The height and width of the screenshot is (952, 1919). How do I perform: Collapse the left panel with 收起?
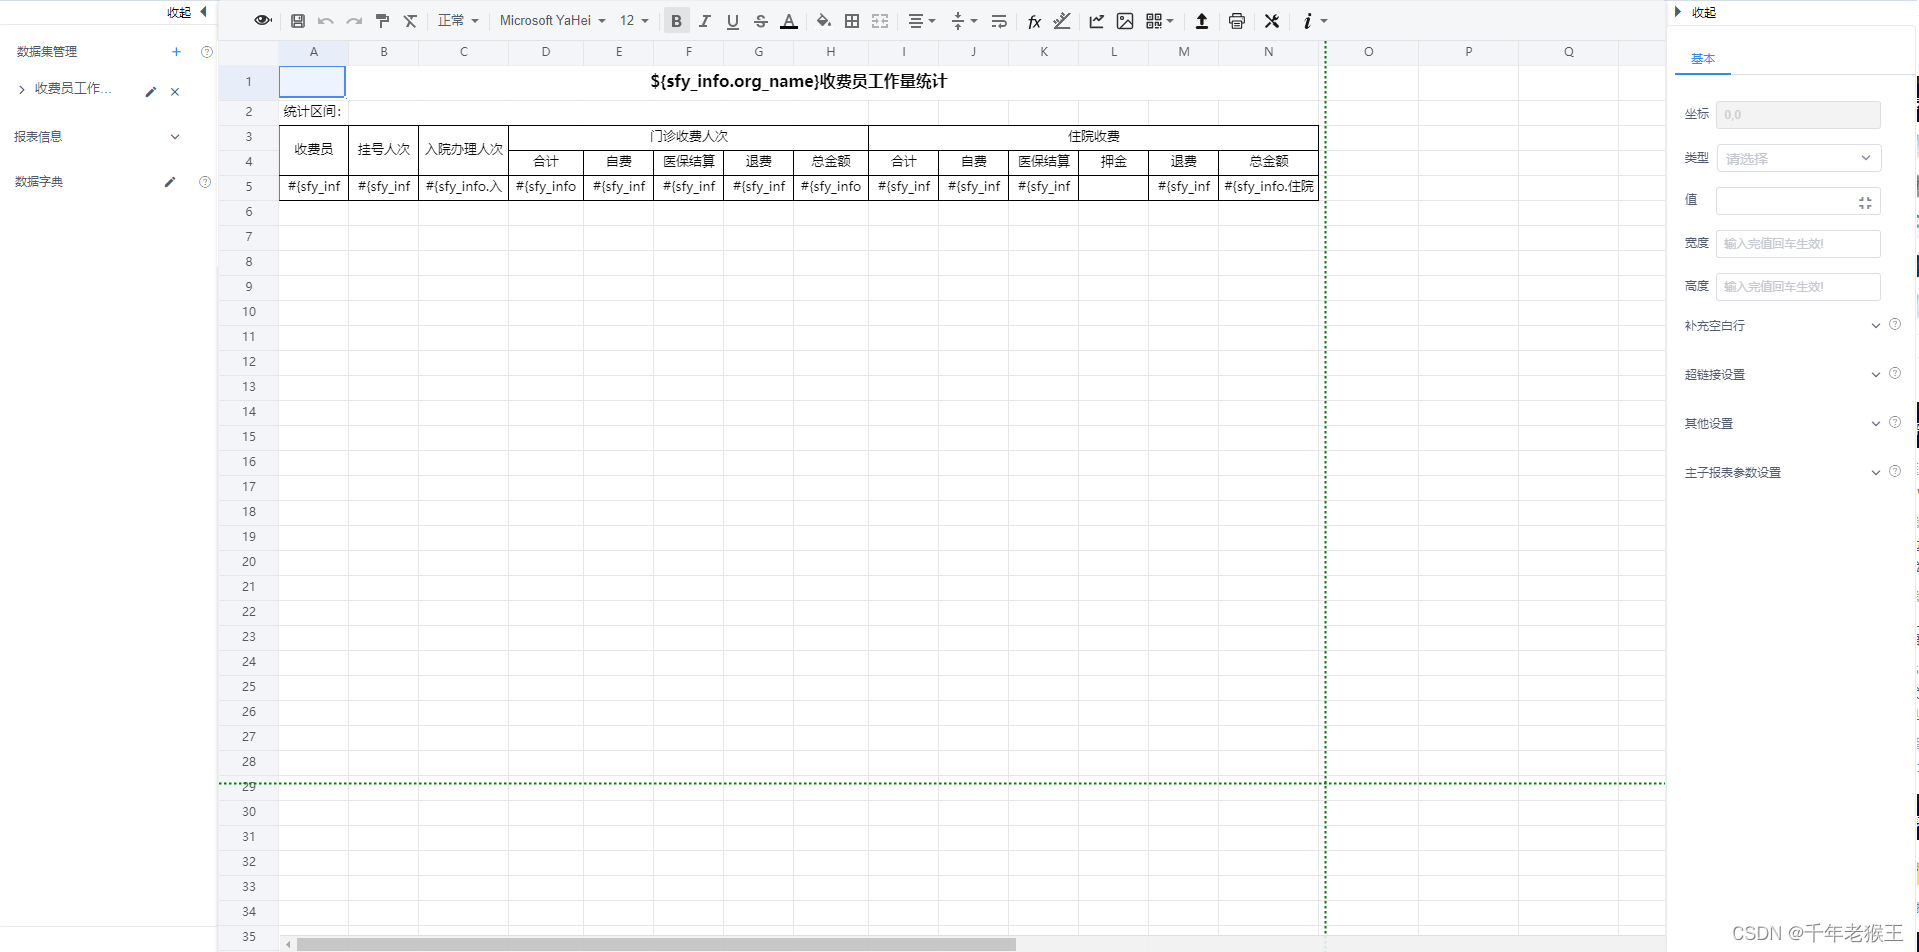tap(187, 12)
